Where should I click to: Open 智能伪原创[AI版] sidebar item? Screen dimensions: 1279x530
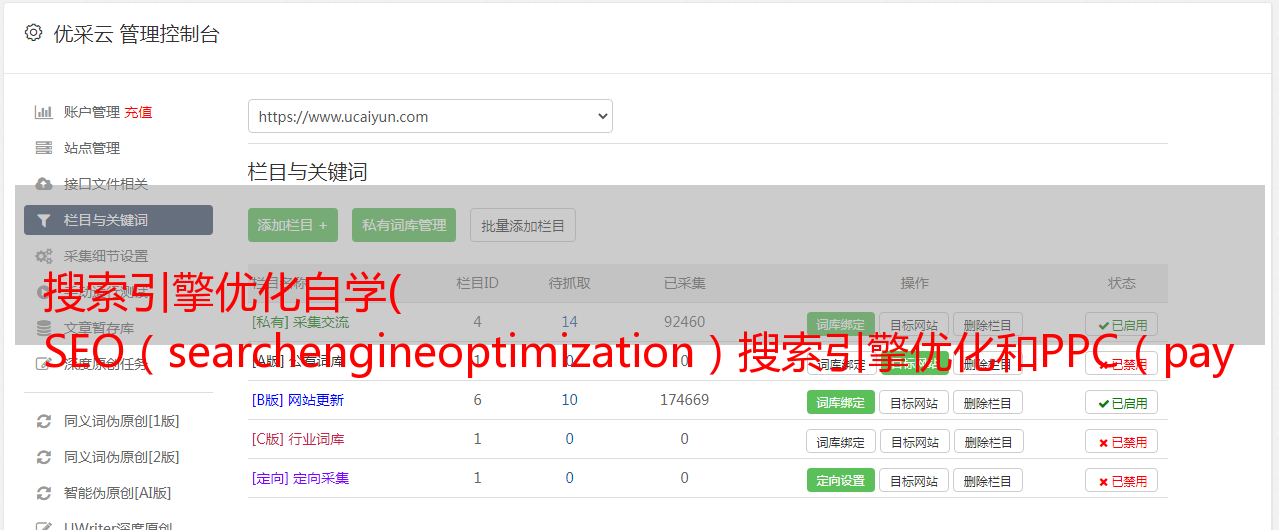coord(118,493)
